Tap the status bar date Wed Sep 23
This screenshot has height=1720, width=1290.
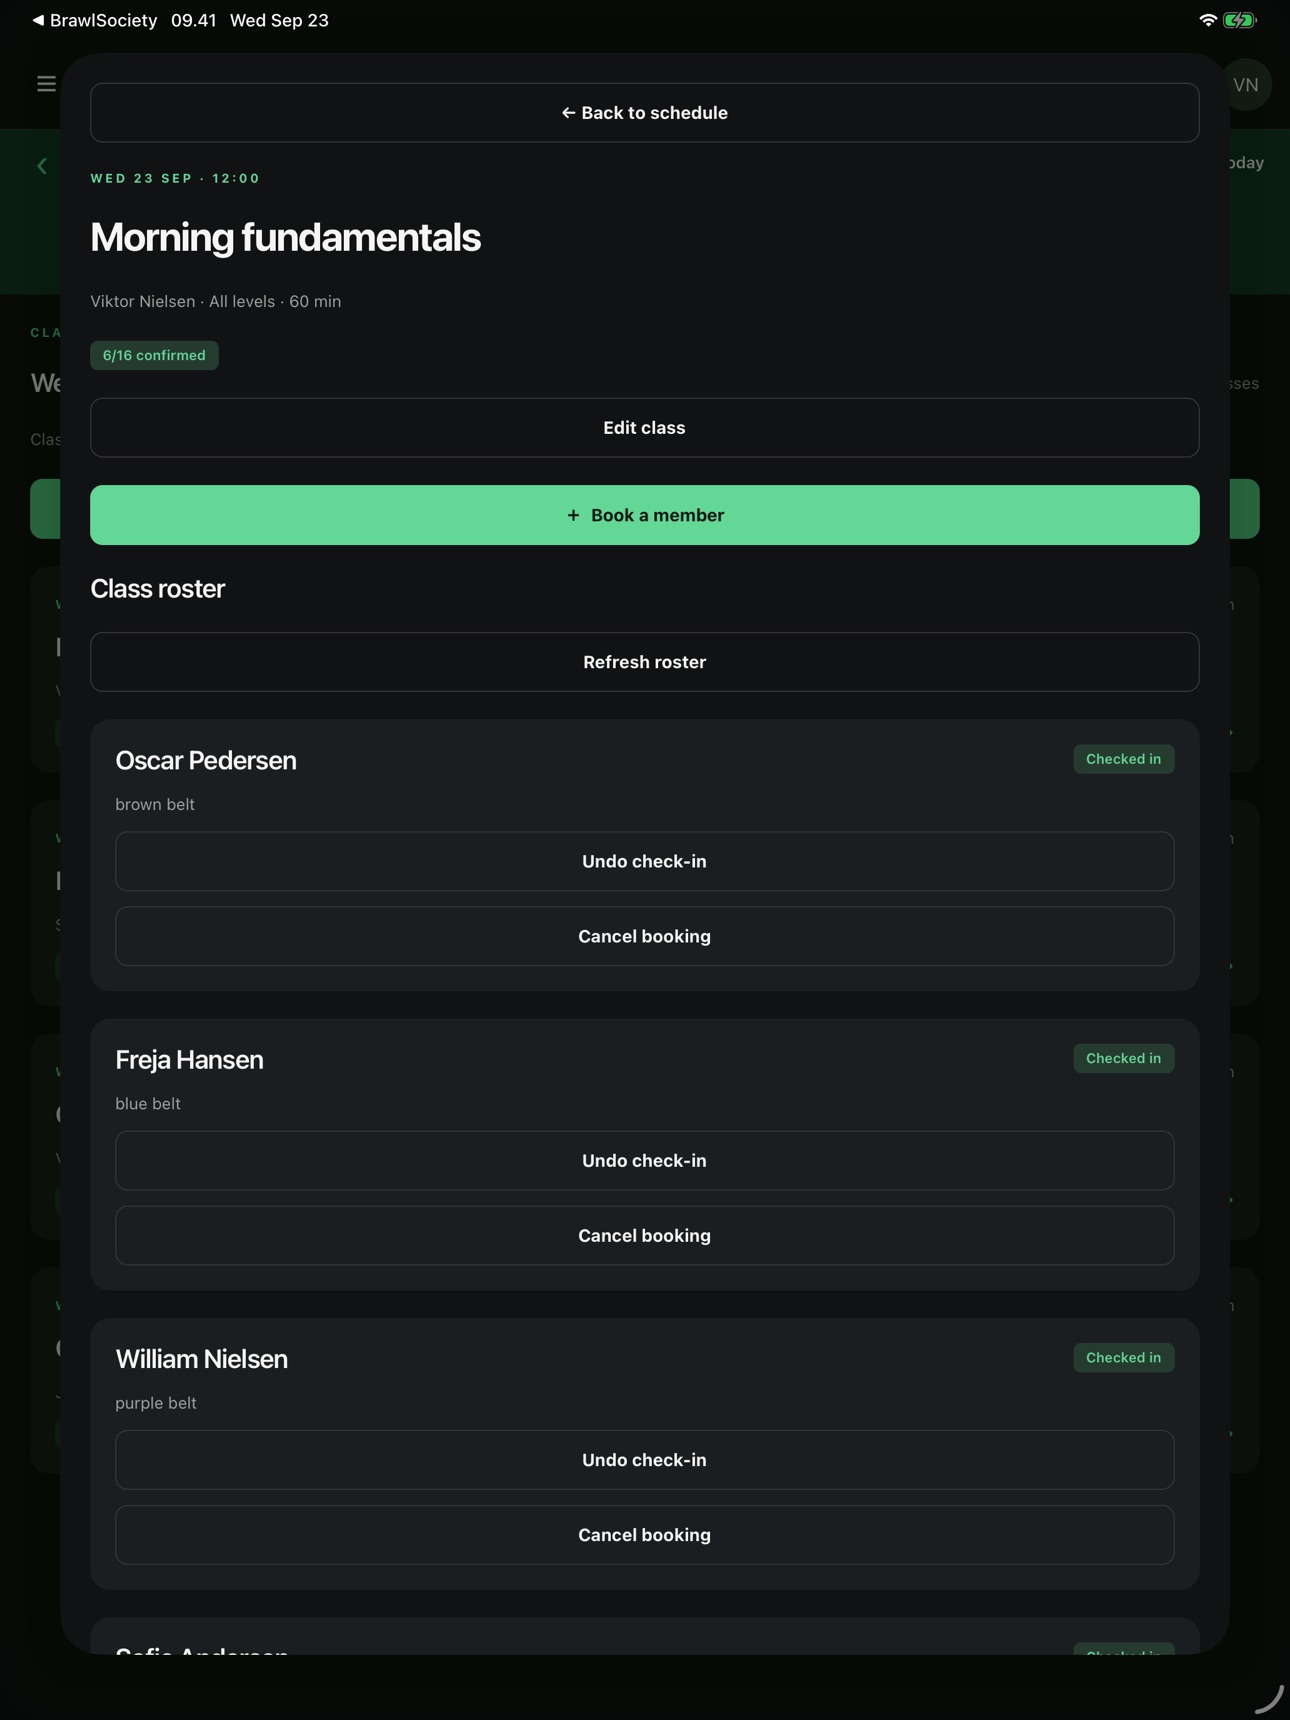[x=279, y=20]
